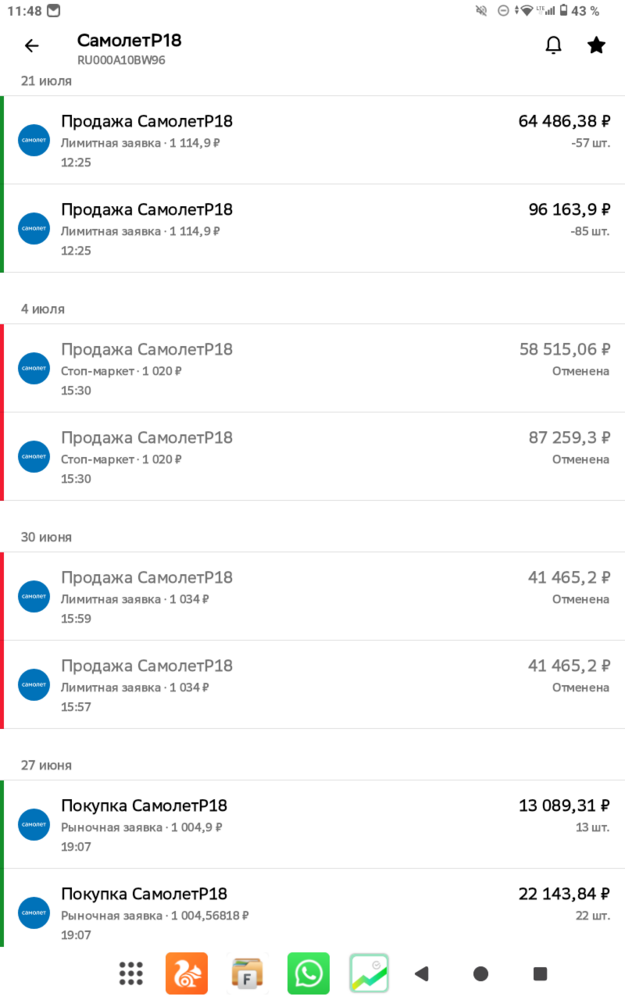This screenshot has height=1000, width=625.
Task: Go back with the top-left arrow
Action: click(31, 45)
